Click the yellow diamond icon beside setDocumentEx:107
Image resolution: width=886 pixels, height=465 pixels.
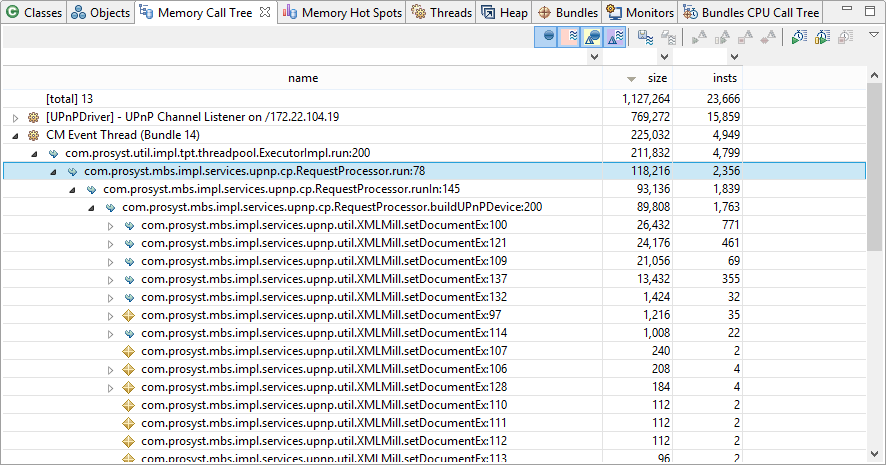pos(127,351)
